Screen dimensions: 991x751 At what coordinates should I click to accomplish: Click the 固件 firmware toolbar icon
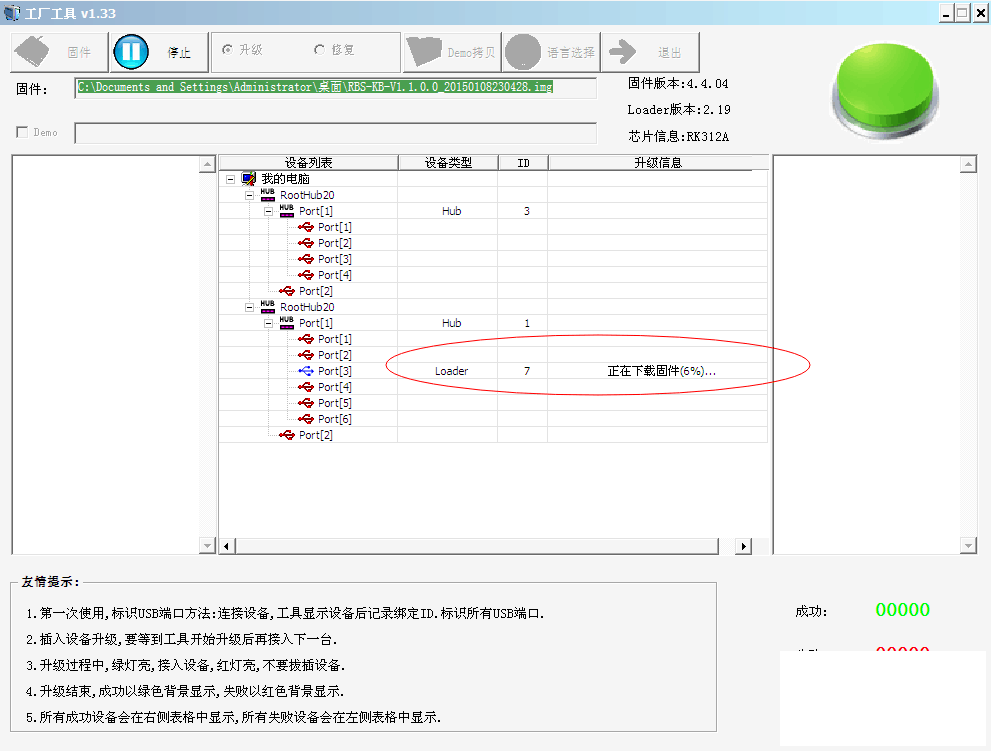(x=32, y=52)
